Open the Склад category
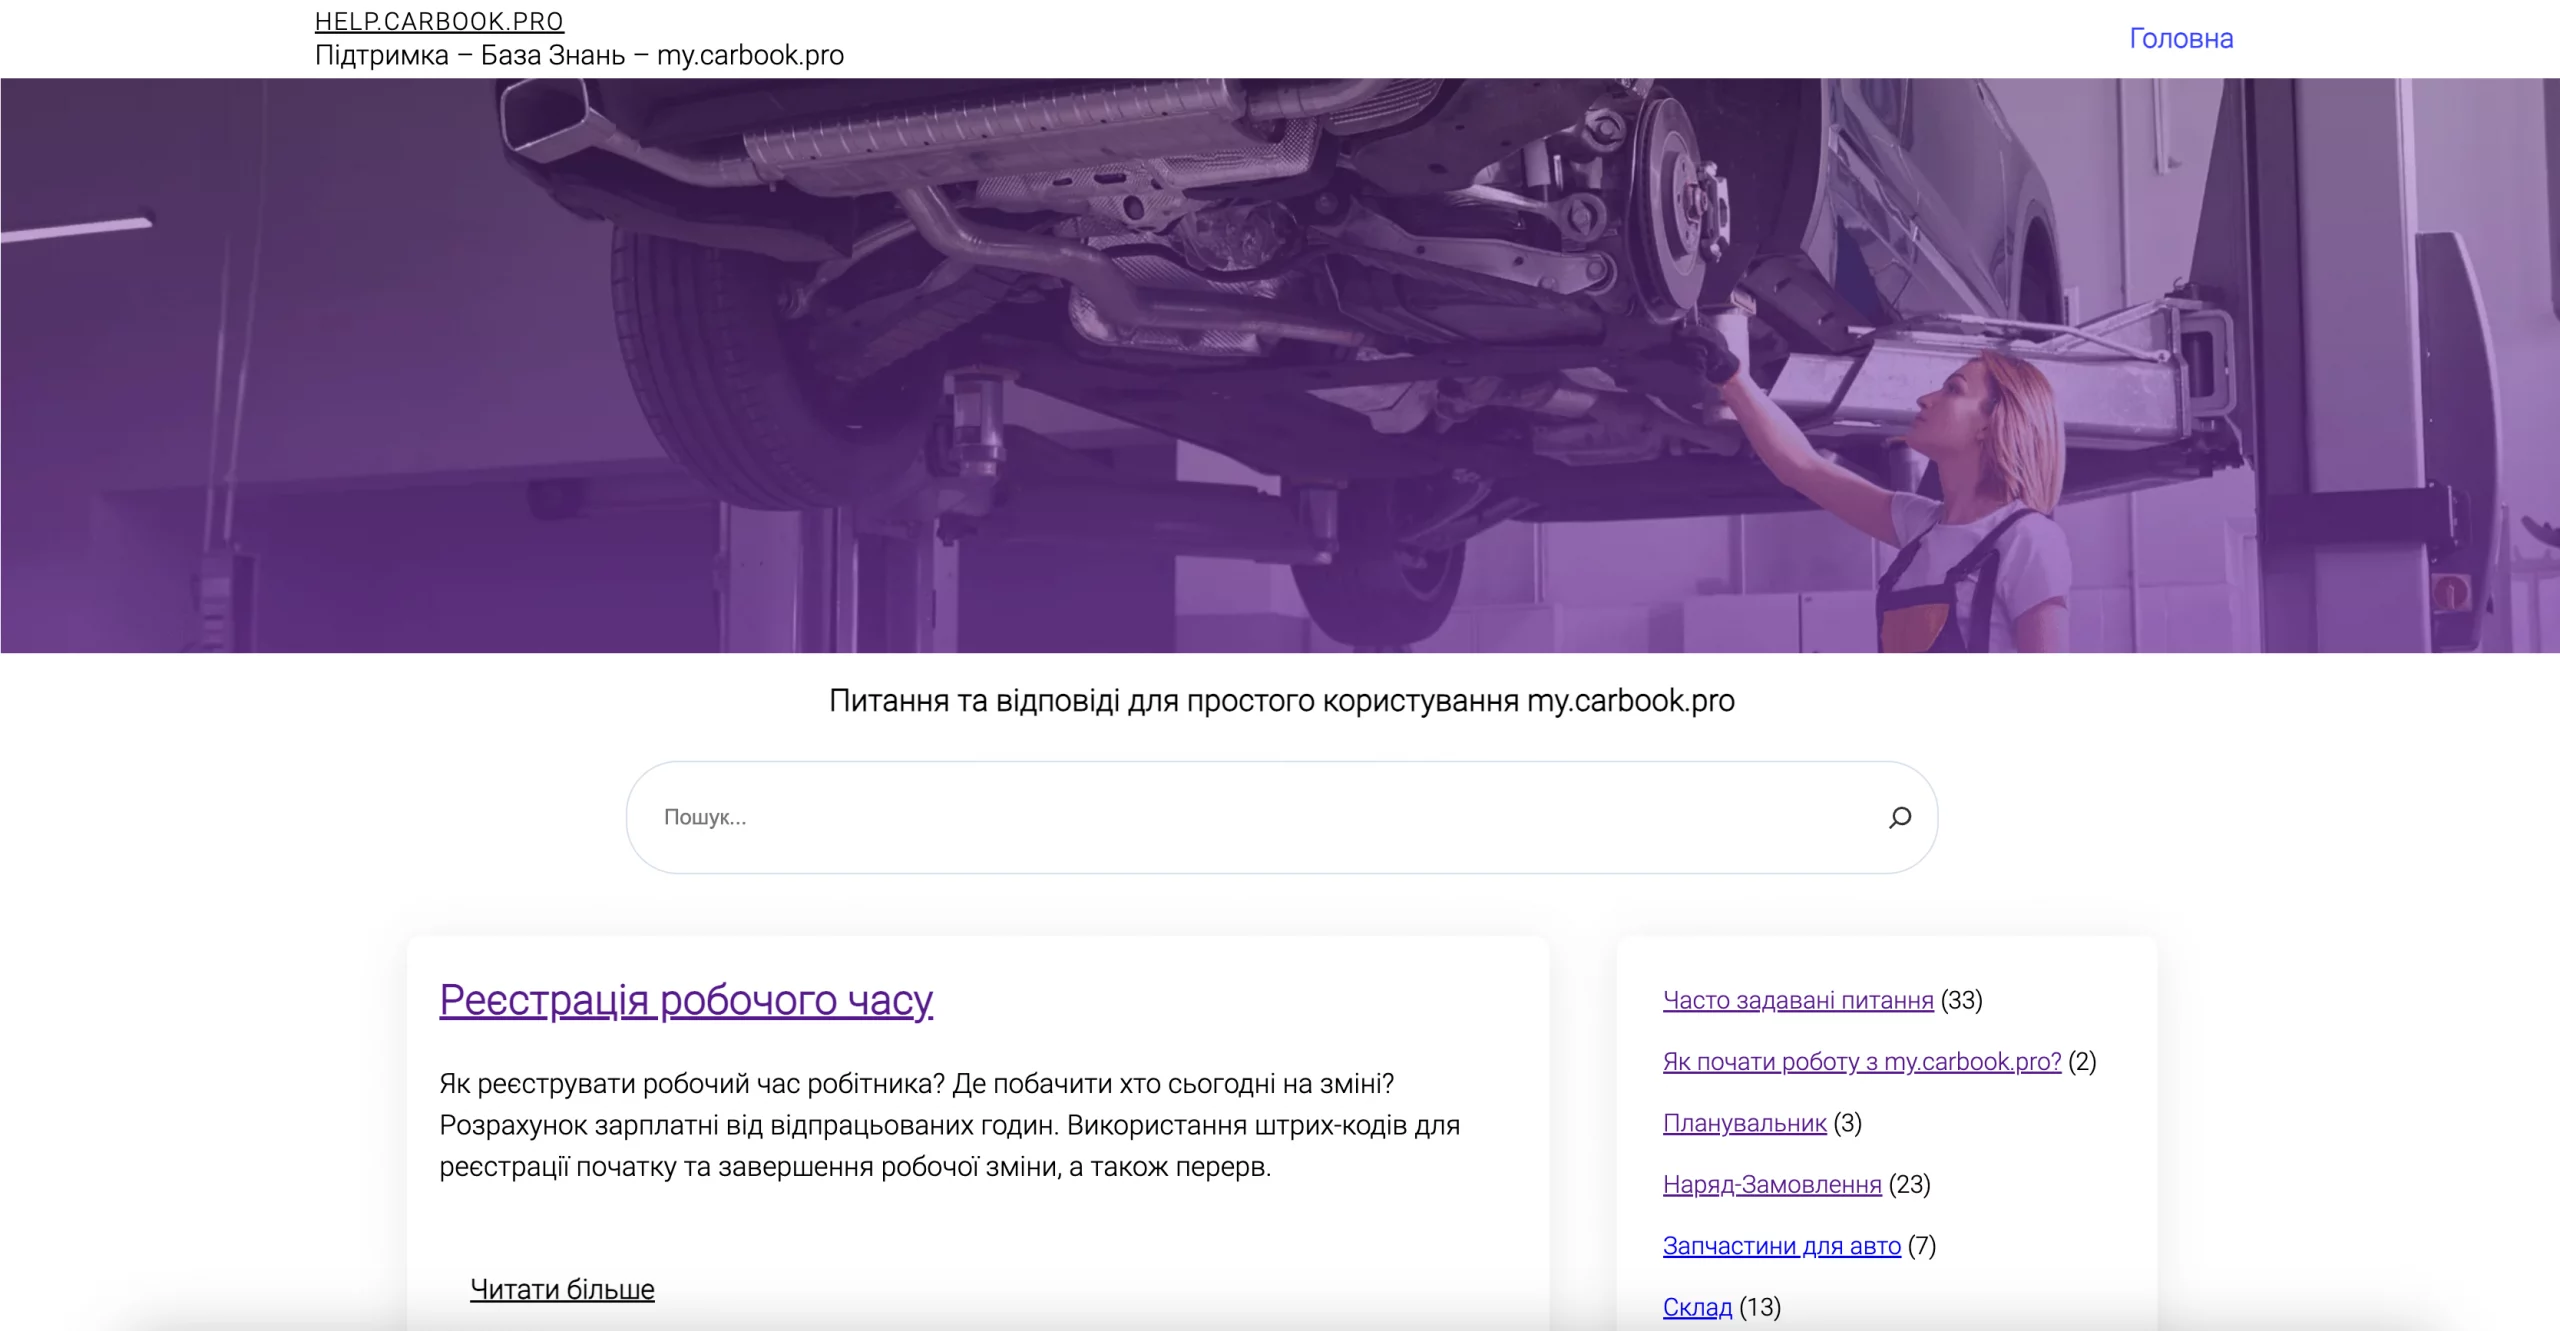 [1697, 1307]
